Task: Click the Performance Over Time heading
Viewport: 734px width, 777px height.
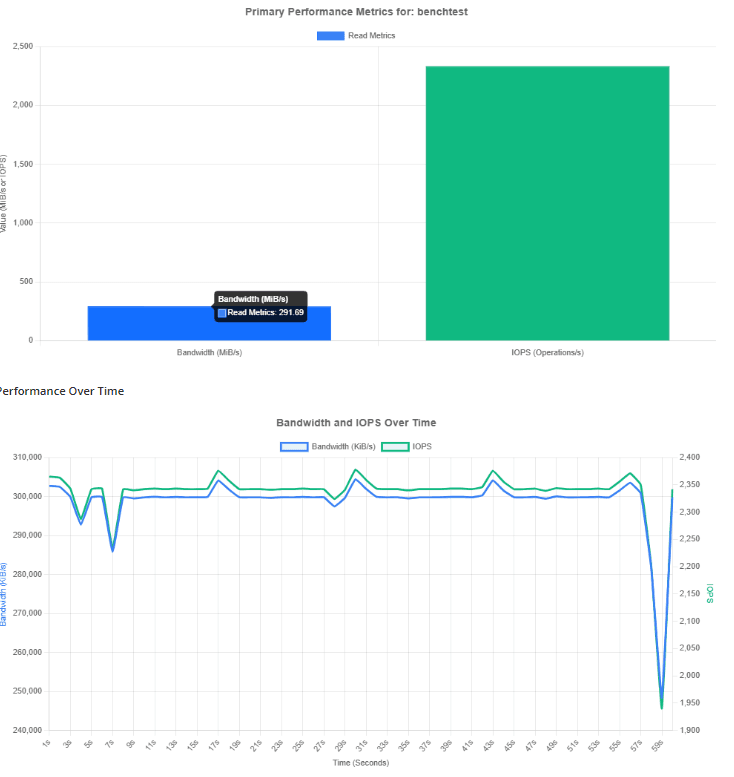Action: pos(62,391)
